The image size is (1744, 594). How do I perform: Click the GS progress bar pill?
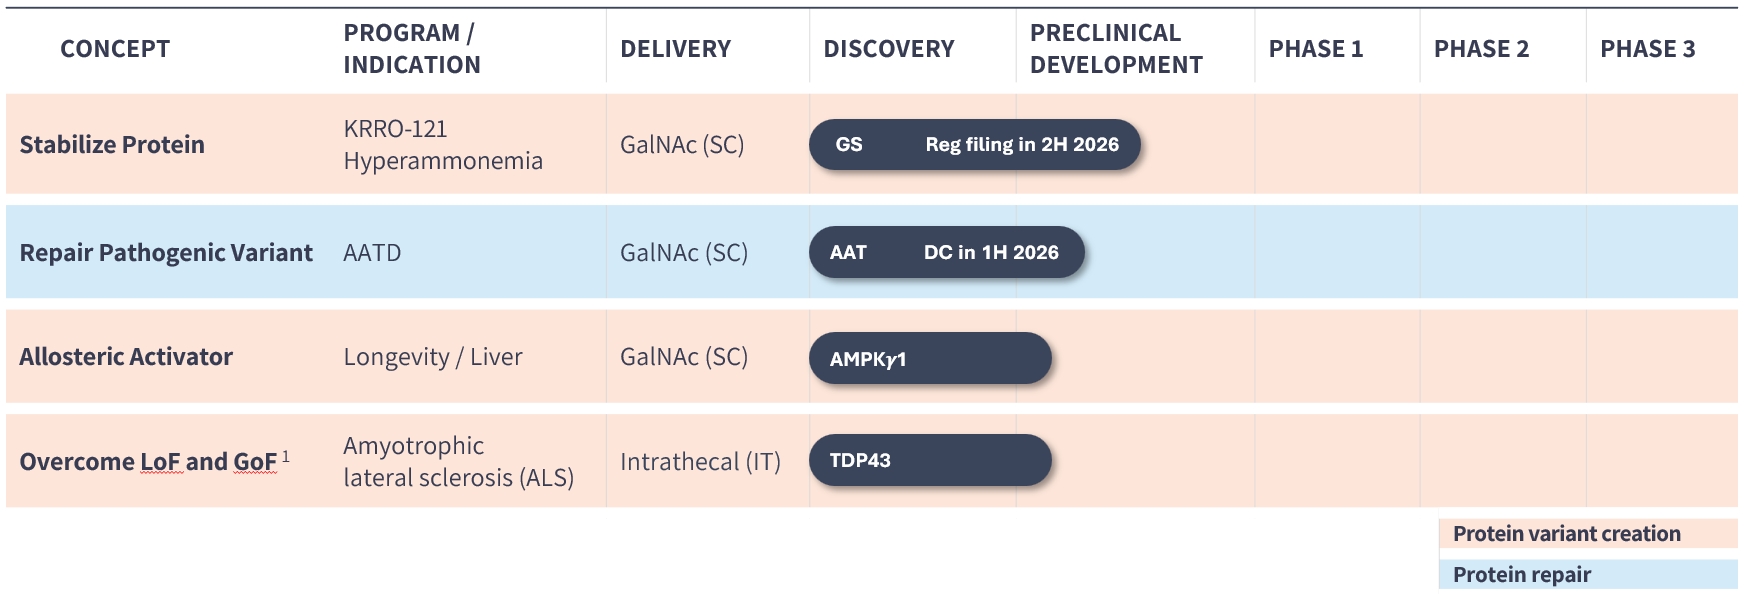point(974,144)
